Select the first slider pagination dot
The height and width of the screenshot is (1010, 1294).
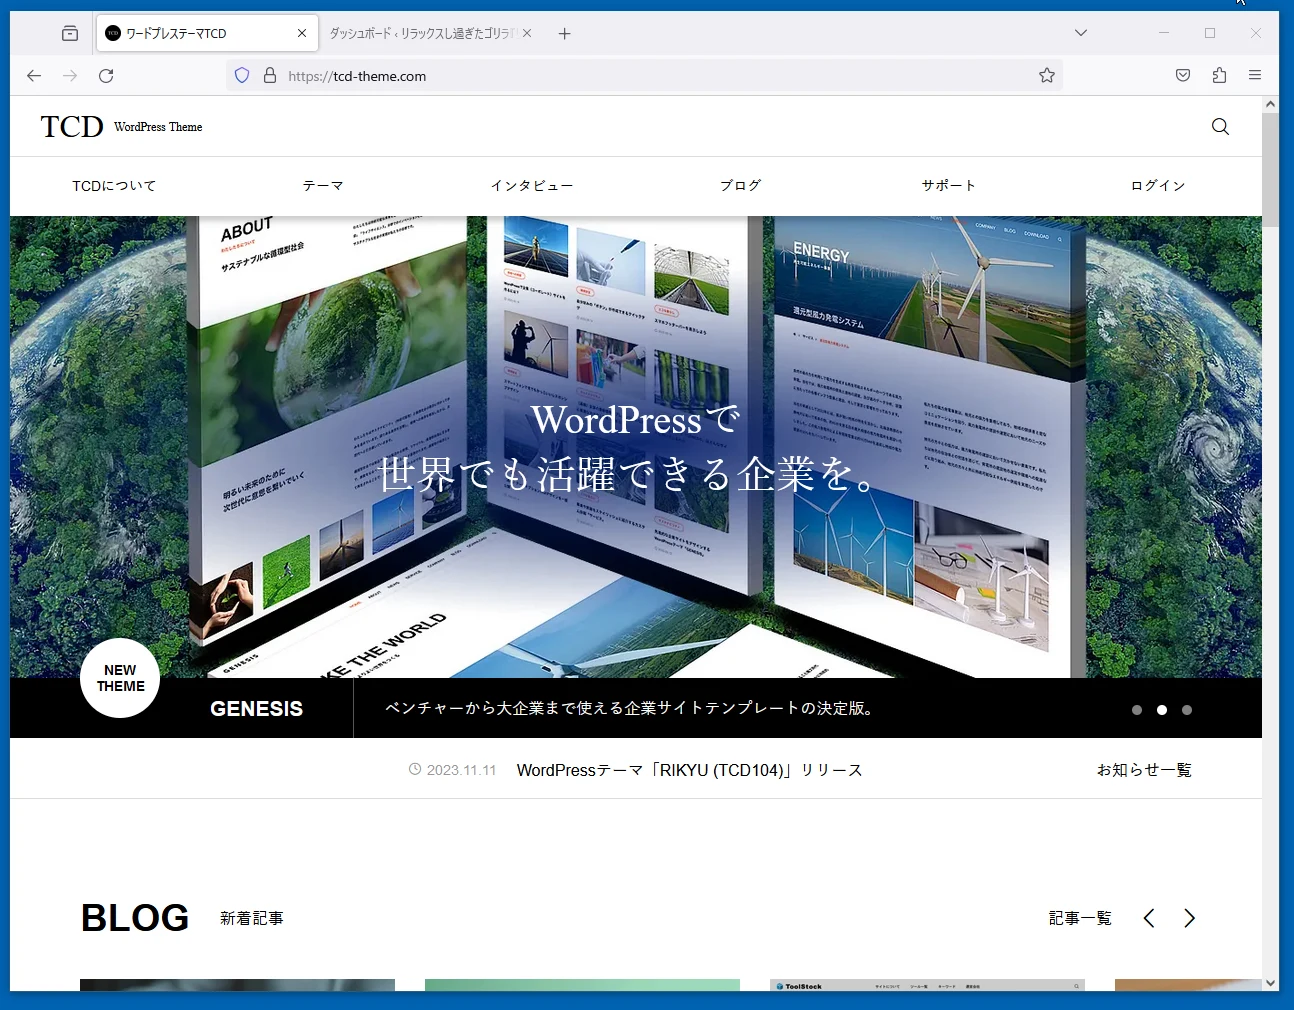click(1137, 710)
